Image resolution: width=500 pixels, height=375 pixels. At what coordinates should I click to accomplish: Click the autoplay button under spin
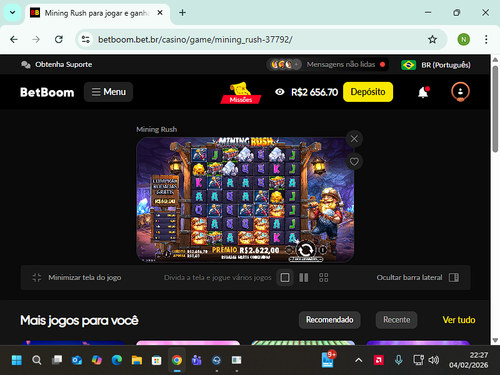(x=306, y=259)
